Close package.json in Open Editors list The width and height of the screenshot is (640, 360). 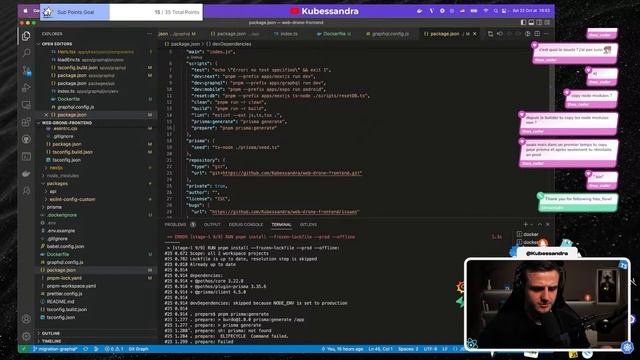(46, 115)
